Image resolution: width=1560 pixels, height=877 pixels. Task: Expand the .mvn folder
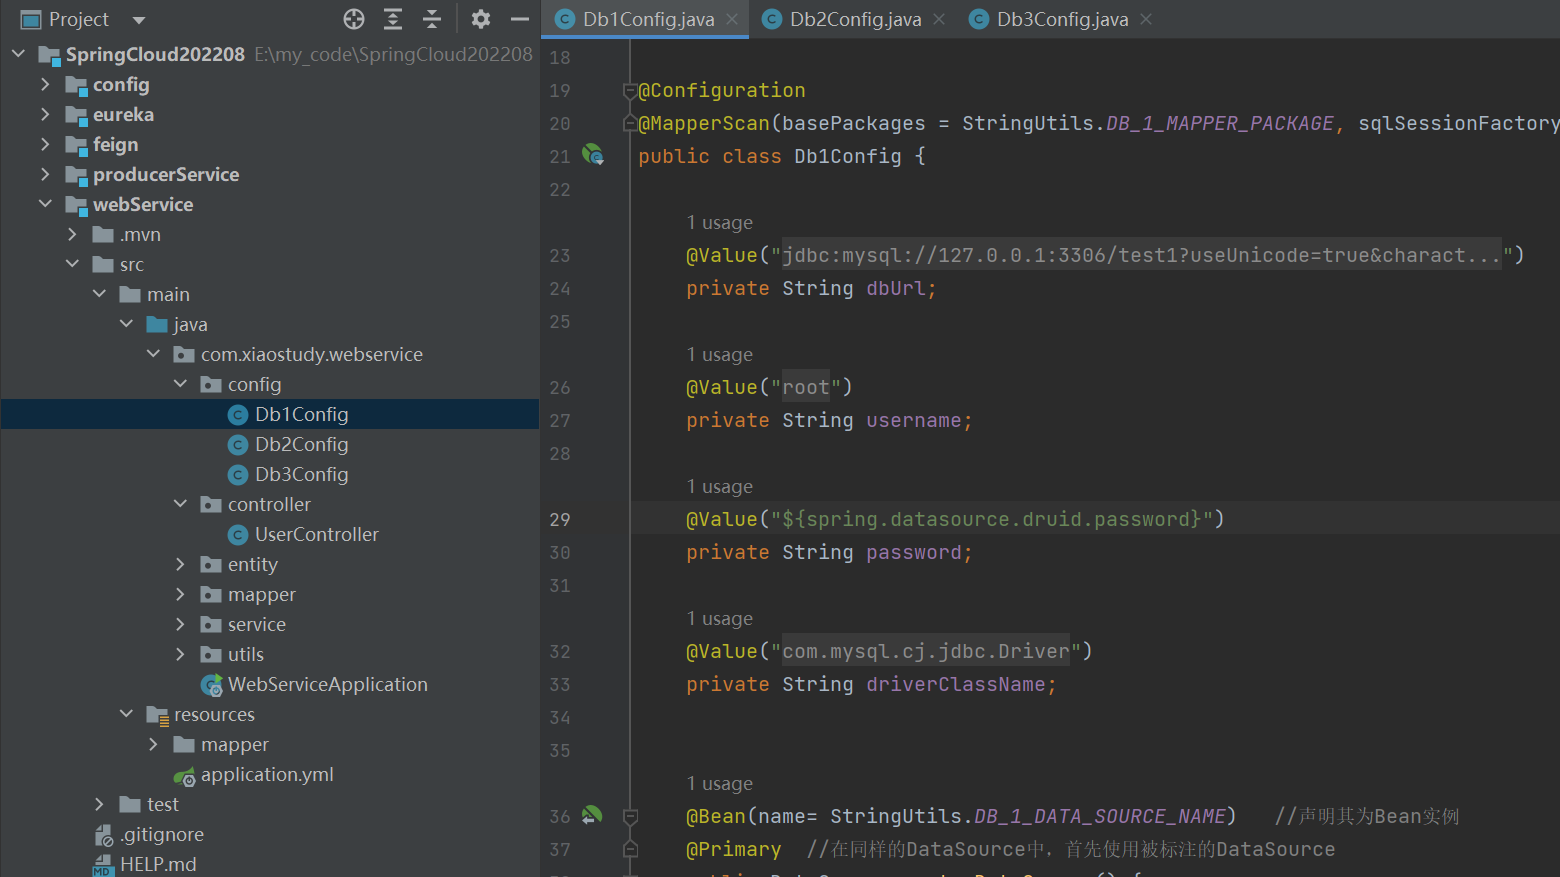click(72, 234)
